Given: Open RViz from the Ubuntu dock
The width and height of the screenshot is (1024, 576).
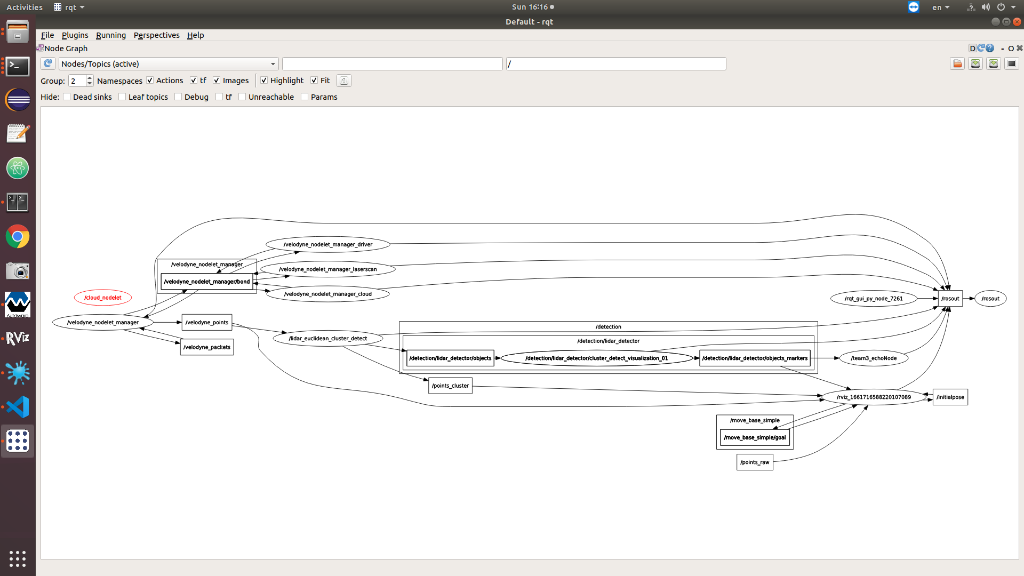Looking at the screenshot, I should tap(18, 338).
